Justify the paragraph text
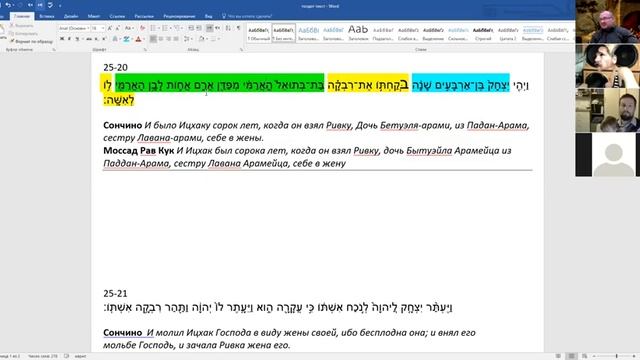The width and height of the screenshot is (640, 360). point(176,39)
